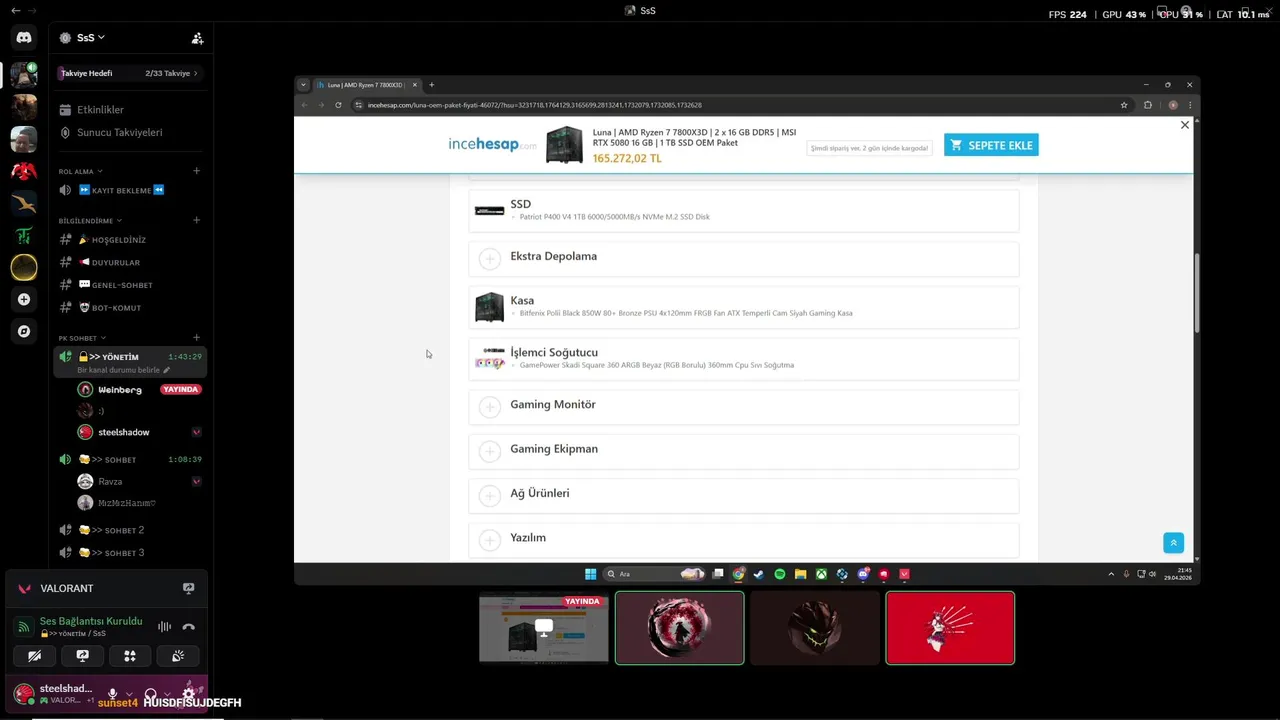Open the Takviye Hedefi boost goal bar

point(130,73)
